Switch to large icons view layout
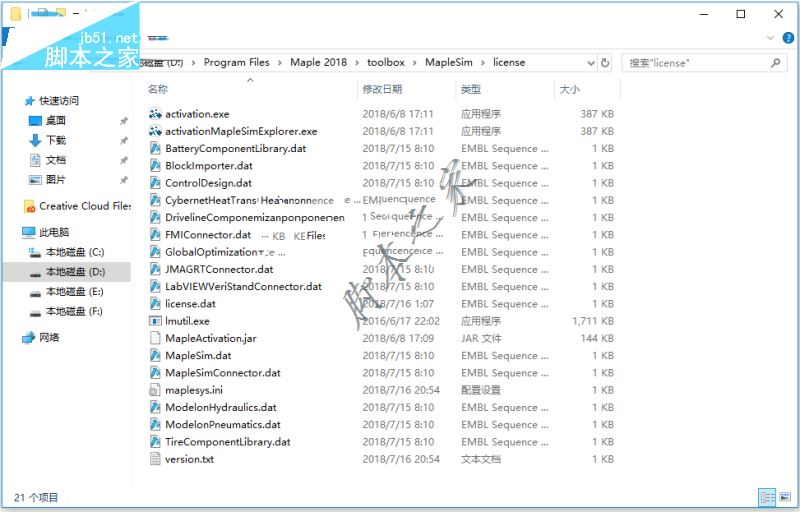Viewport: 800px width, 512px height. pyautogui.click(x=785, y=497)
